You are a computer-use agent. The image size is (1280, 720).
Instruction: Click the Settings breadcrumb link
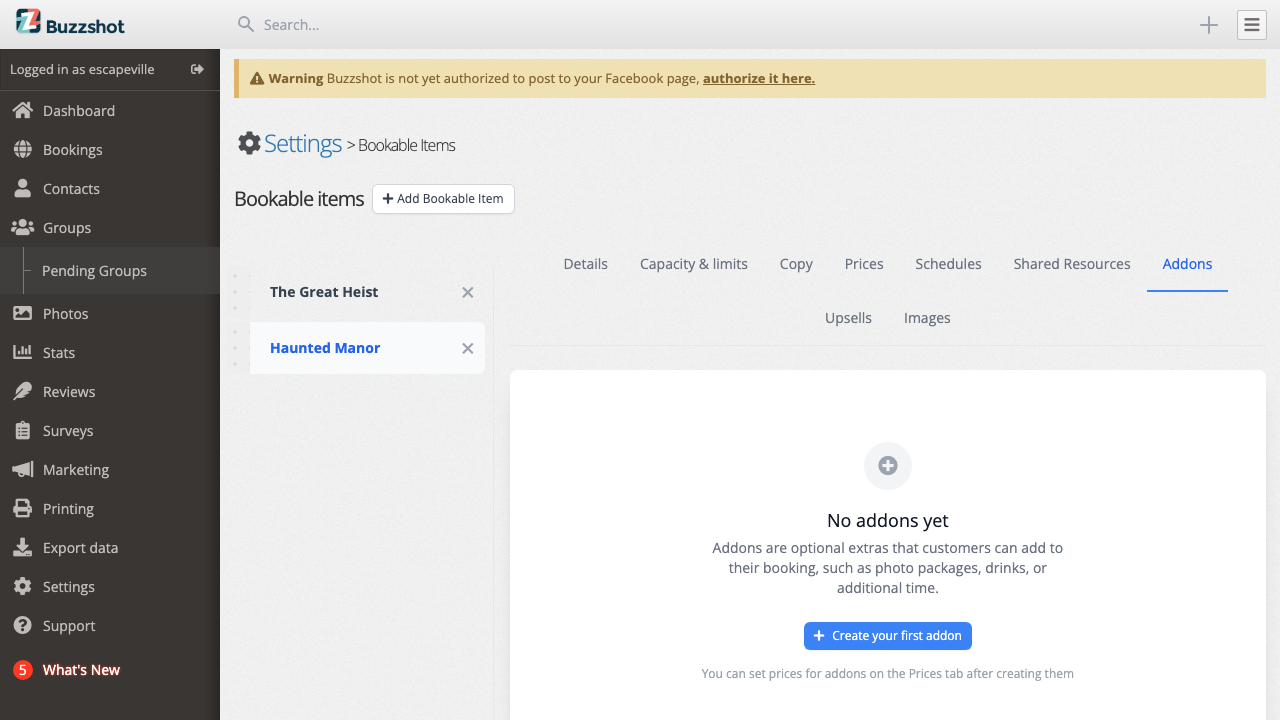tap(303, 143)
